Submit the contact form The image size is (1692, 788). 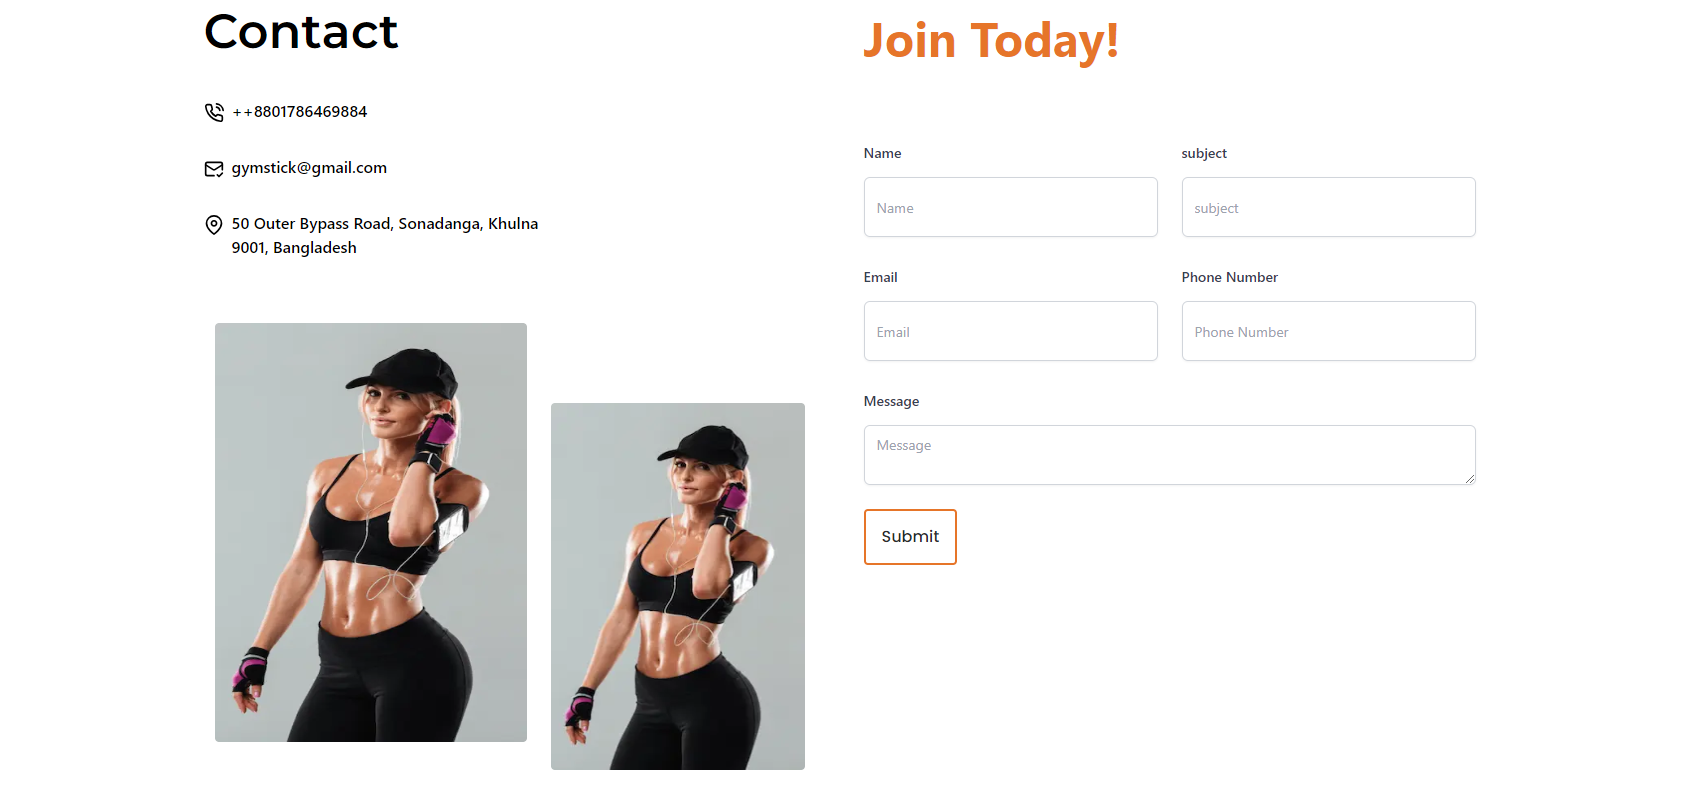click(910, 537)
